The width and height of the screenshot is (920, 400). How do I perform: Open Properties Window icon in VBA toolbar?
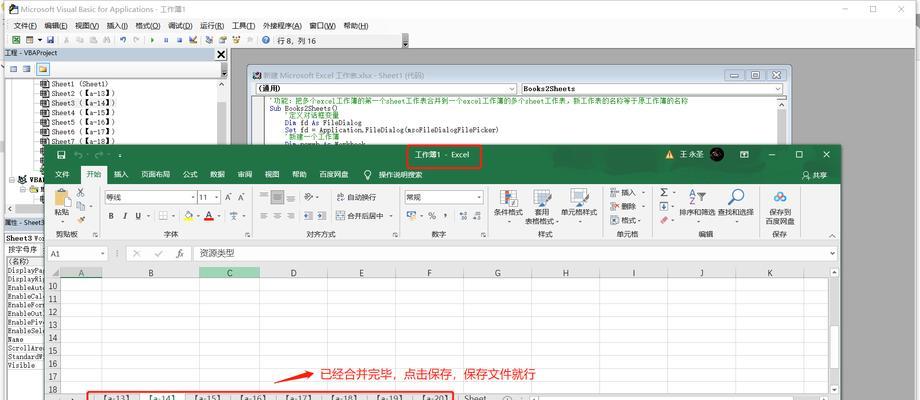(x=222, y=40)
